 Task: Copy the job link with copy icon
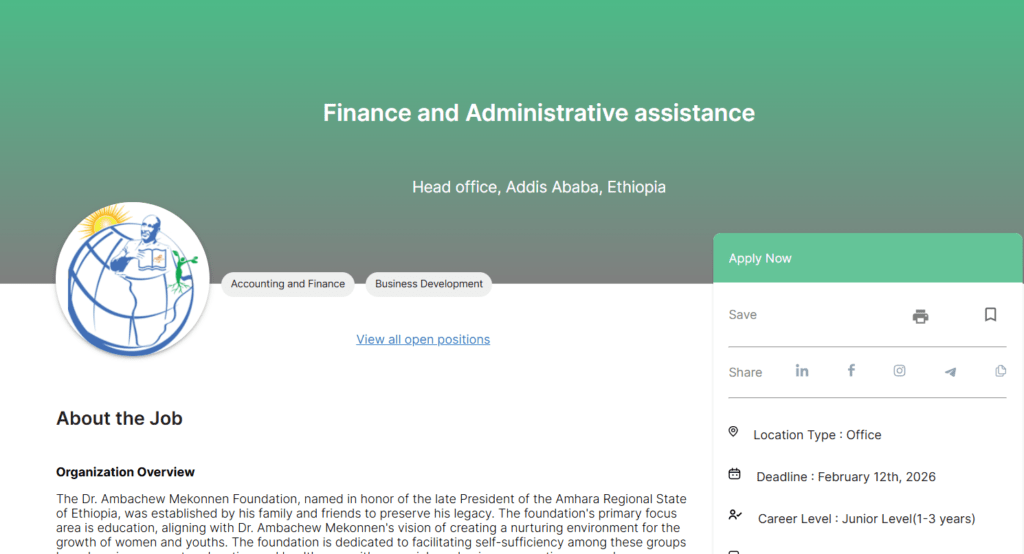pos(1000,371)
